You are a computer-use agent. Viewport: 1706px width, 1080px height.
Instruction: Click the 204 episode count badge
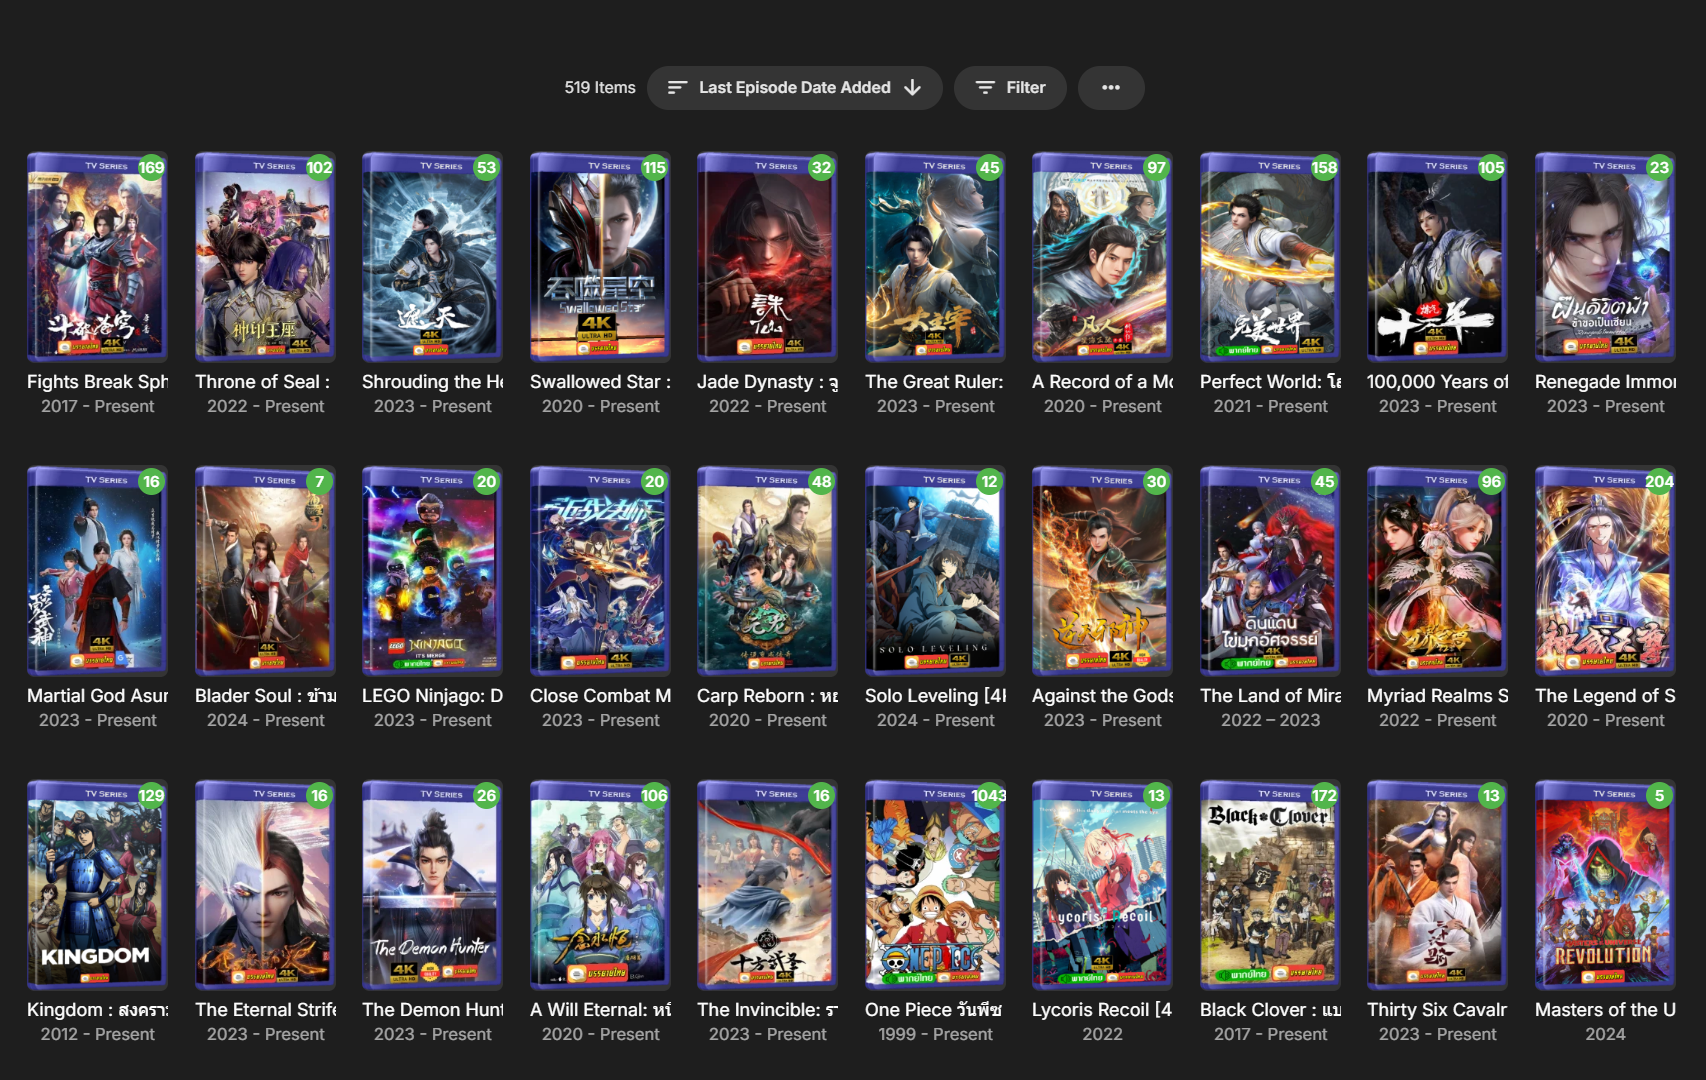pos(1659,482)
